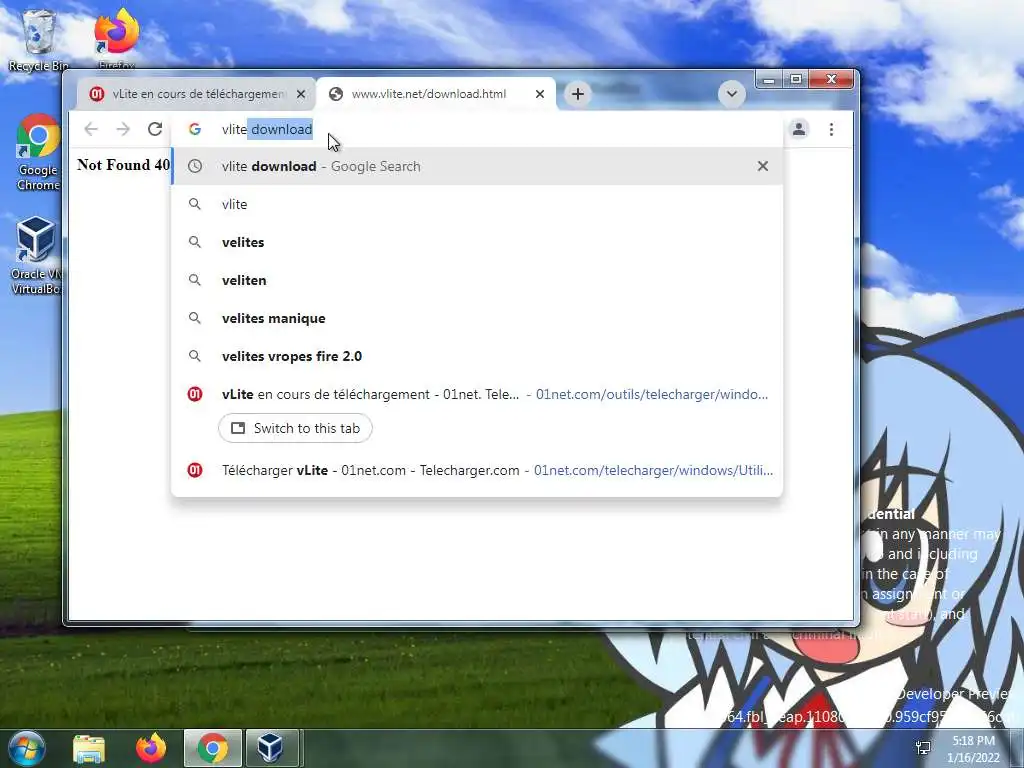This screenshot has width=1024, height=768.
Task: Open the Google Chrome desktop shortcut
Action: [38, 153]
